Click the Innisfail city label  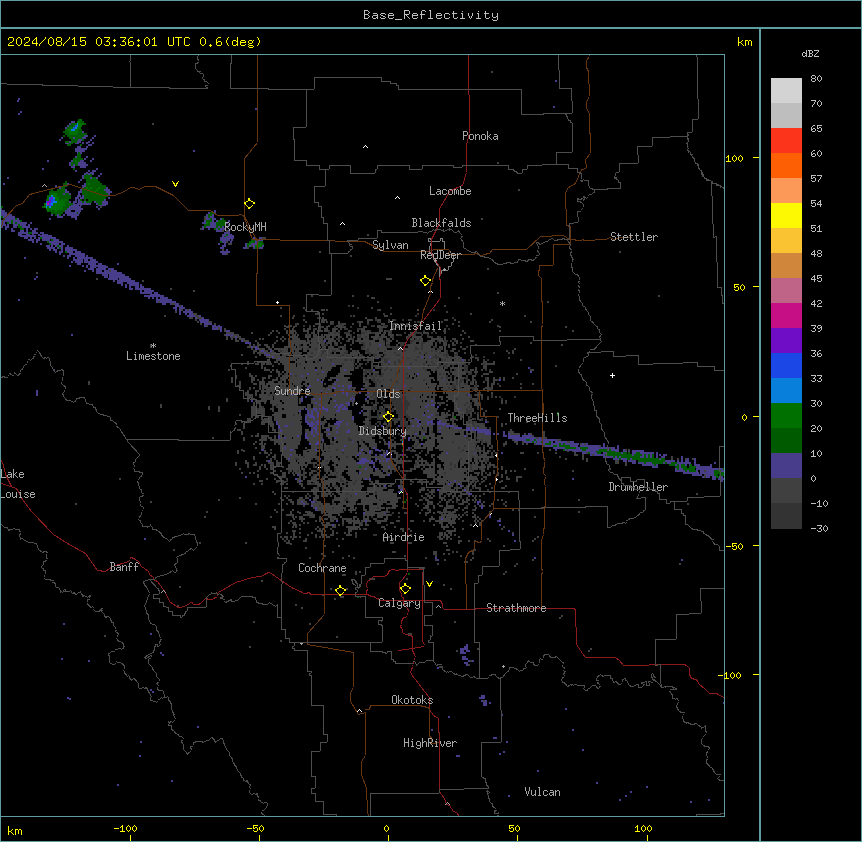pyautogui.click(x=415, y=326)
